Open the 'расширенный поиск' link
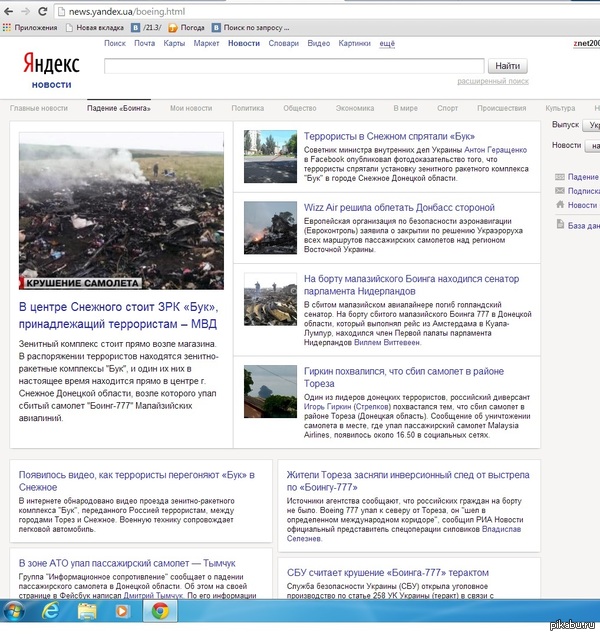This screenshot has width=600, height=636. tap(492, 81)
